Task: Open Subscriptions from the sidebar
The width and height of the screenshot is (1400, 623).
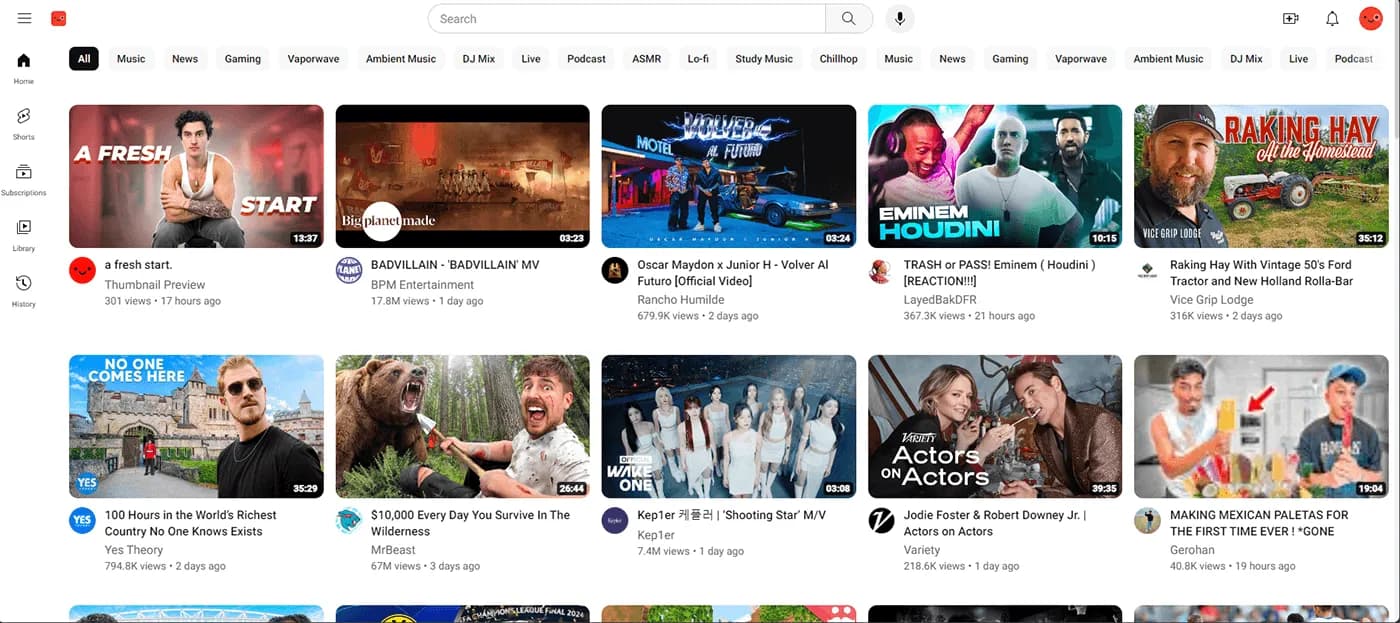Action: pos(24,179)
